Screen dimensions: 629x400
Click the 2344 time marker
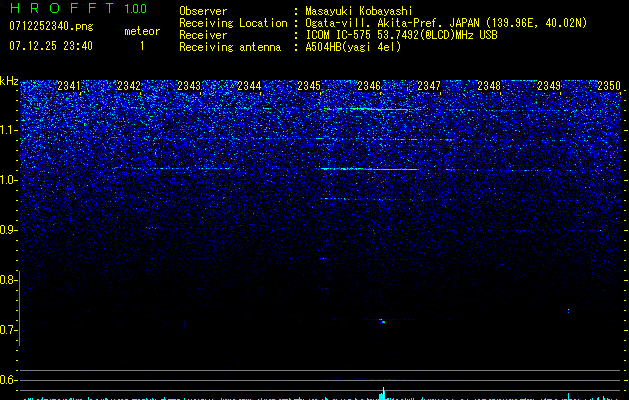249,86
